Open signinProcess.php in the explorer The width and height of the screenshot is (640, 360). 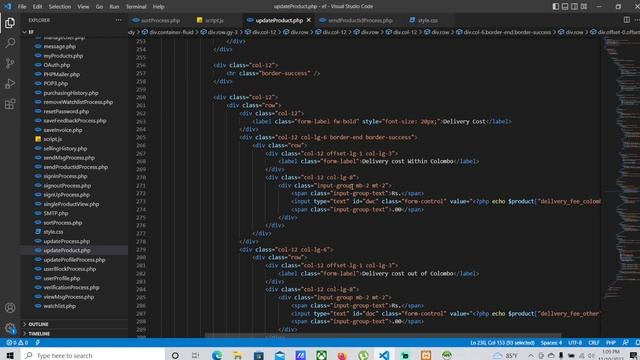[x=65, y=176]
